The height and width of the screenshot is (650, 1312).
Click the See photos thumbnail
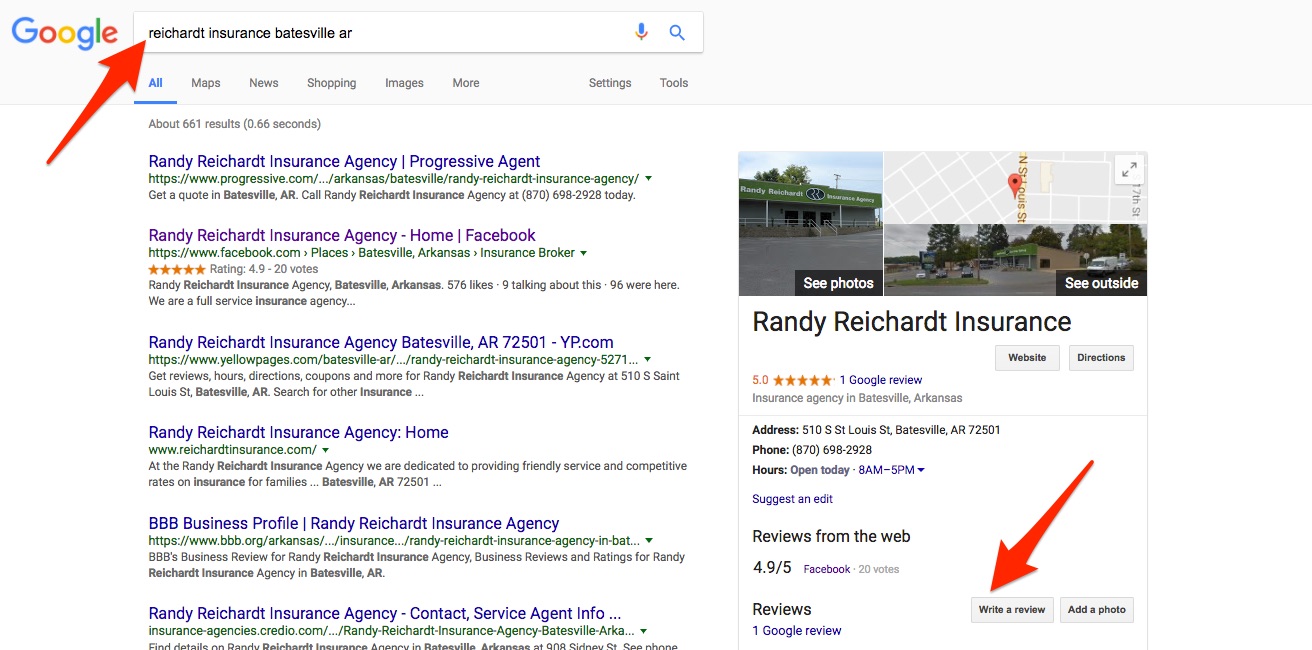point(811,224)
